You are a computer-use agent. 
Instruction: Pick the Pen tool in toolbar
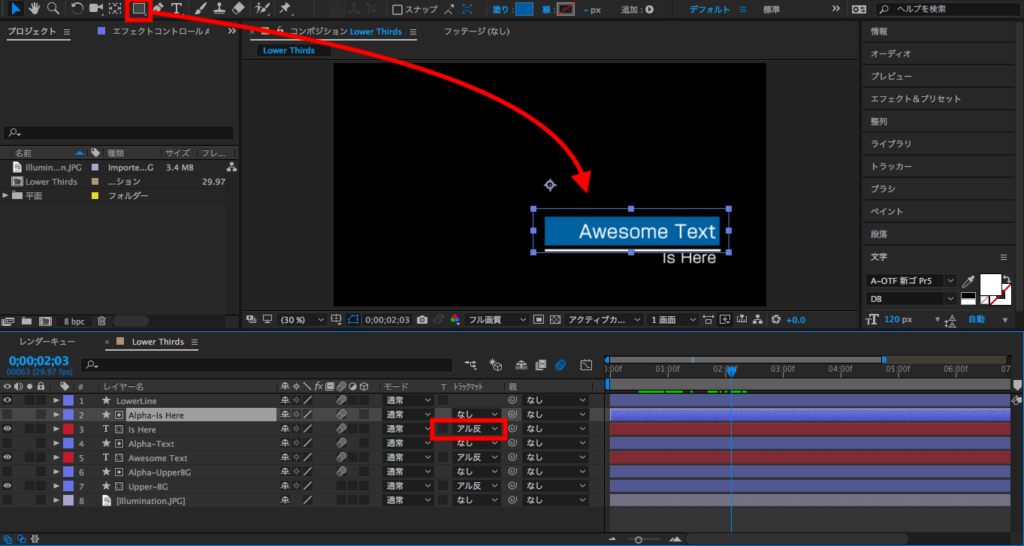coord(158,9)
